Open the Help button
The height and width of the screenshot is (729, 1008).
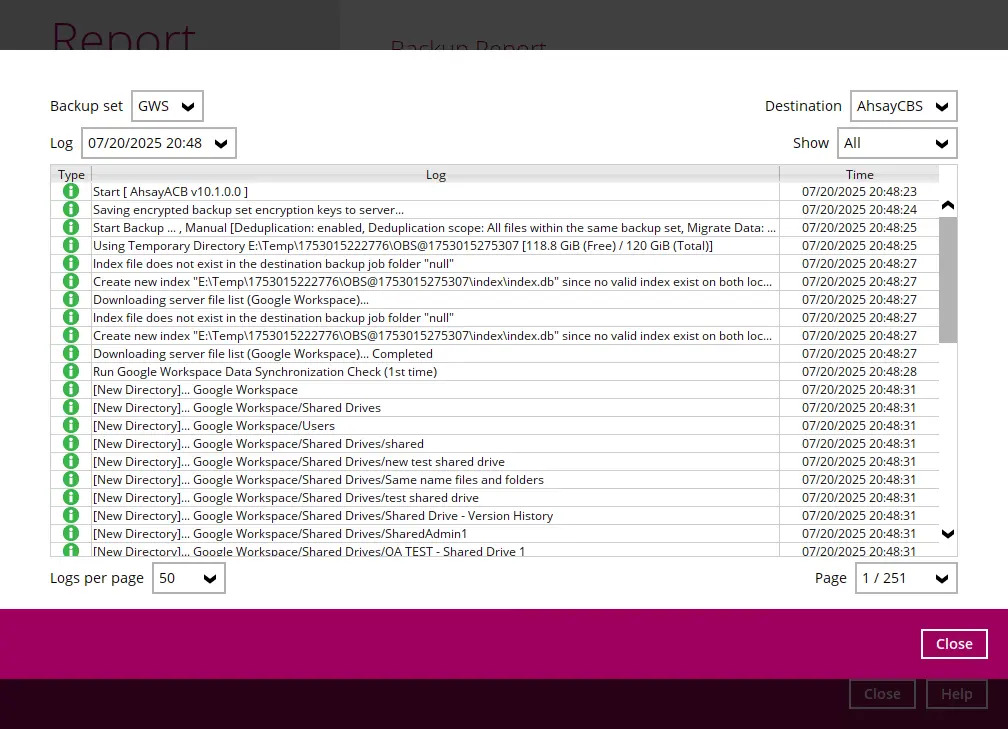click(956, 693)
